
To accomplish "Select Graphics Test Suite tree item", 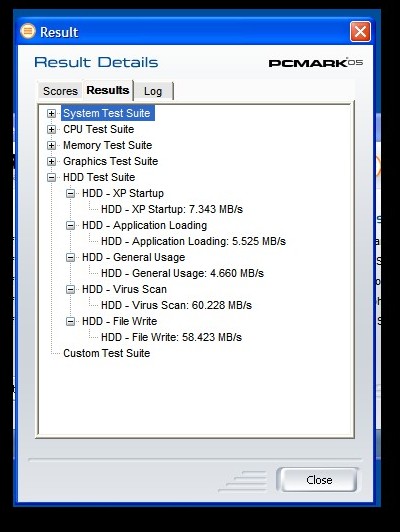I will pyautogui.click(x=111, y=161).
